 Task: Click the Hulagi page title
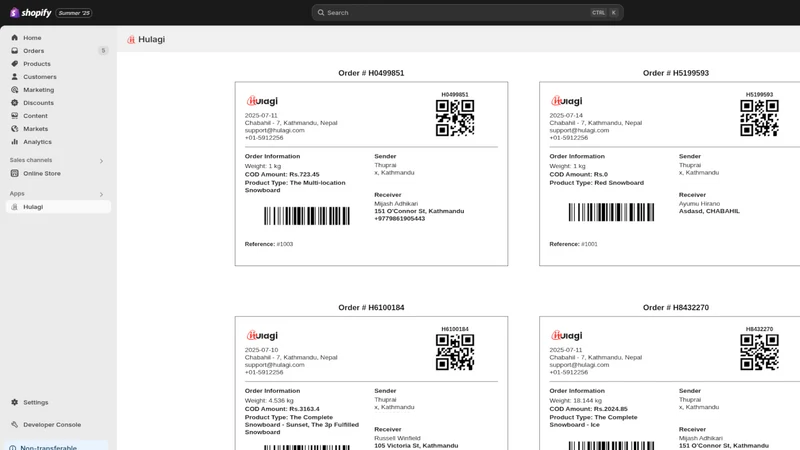click(152, 39)
